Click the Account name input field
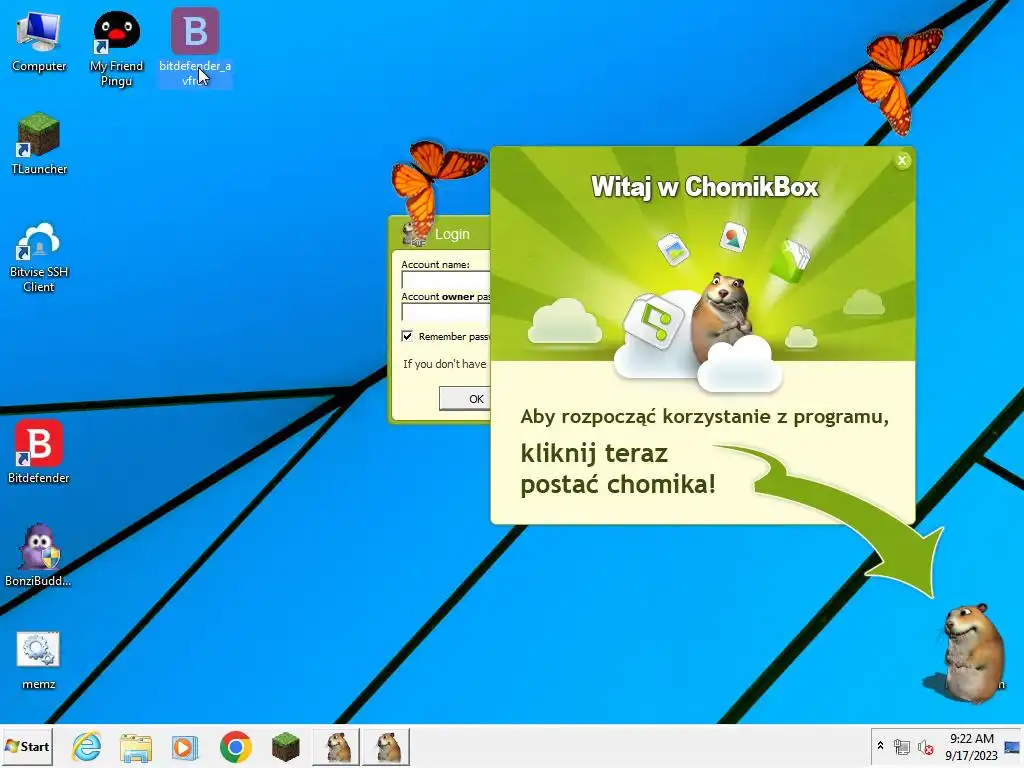 (x=446, y=280)
